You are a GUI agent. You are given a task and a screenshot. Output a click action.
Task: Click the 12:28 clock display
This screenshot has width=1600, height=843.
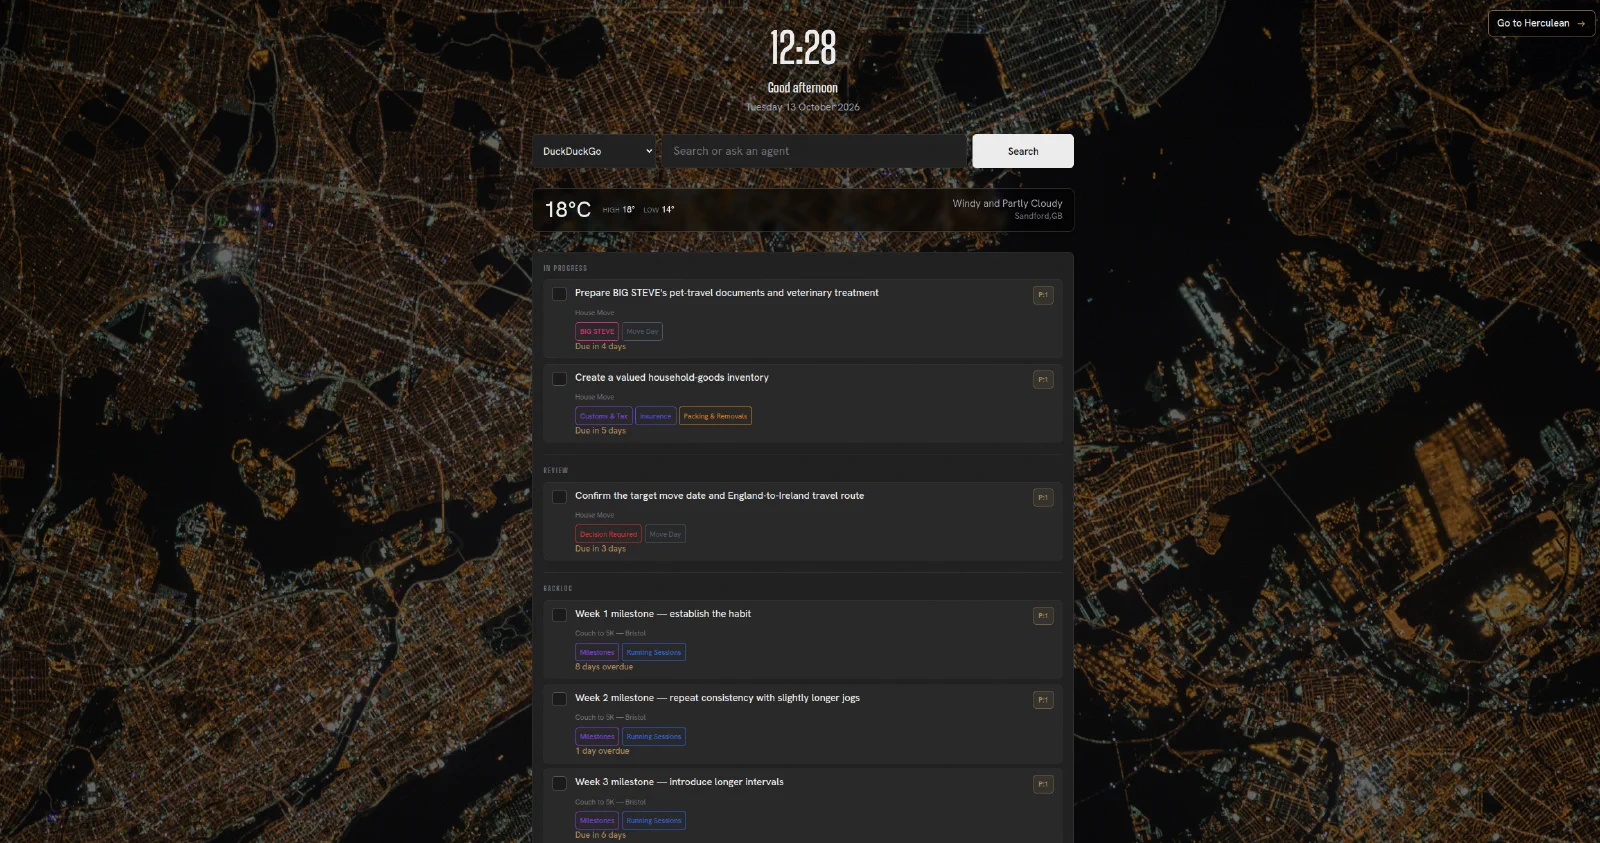pos(803,47)
